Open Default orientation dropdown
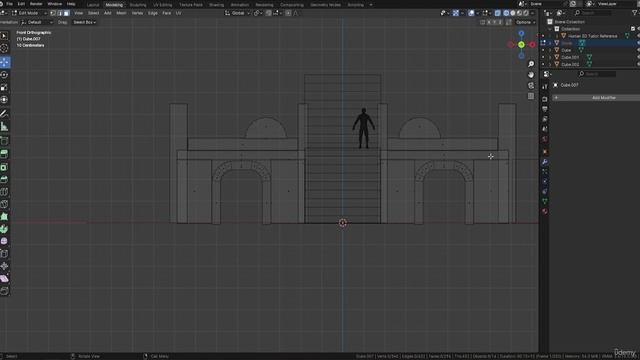Image resolution: width=640 pixels, height=360 pixels. 37,22
